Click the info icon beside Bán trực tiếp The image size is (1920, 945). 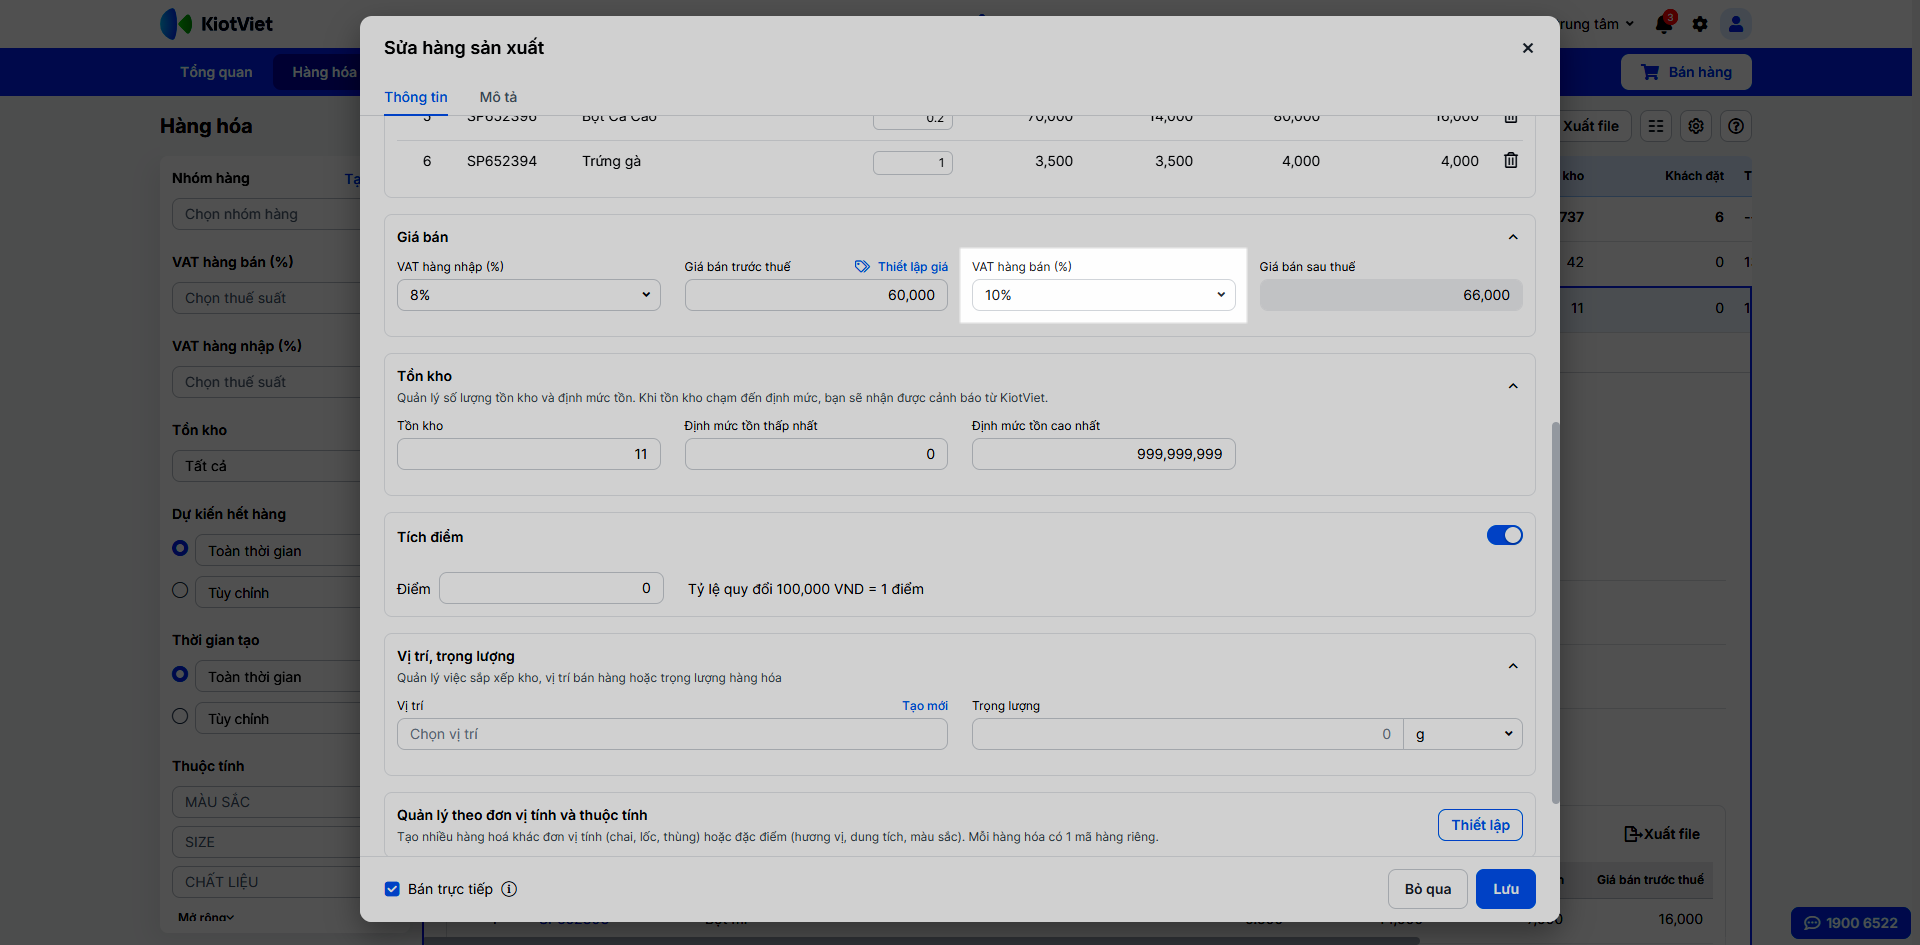point(509,889)
